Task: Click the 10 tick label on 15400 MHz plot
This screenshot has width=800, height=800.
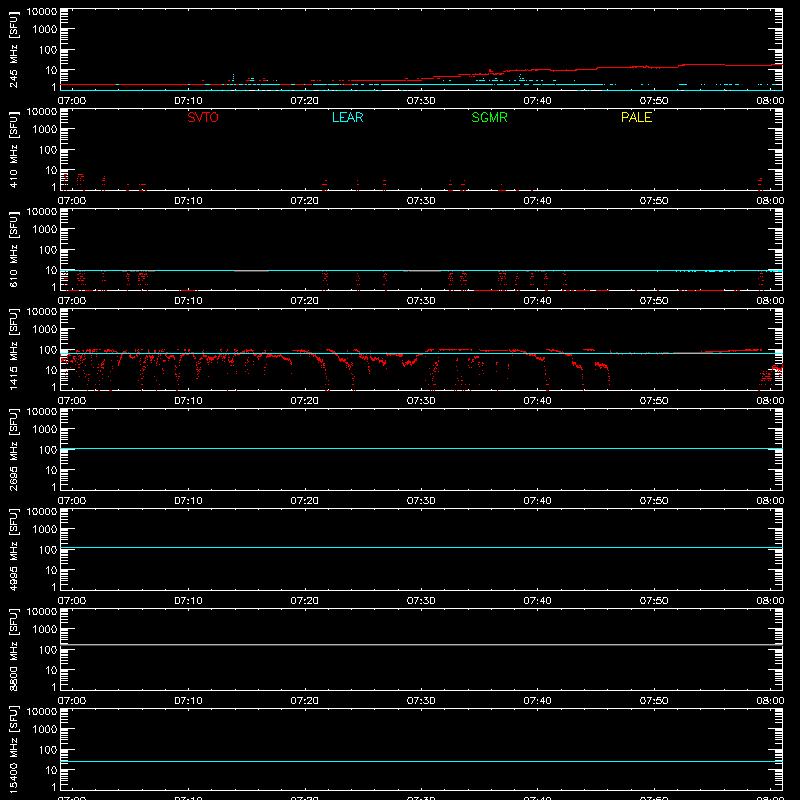Action: (51, 770)
